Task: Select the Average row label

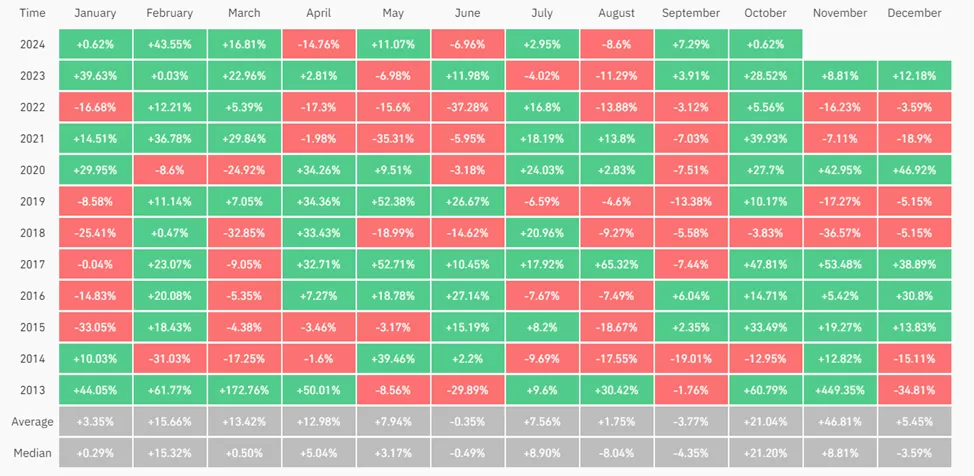Action: click(x=30, y=422)
